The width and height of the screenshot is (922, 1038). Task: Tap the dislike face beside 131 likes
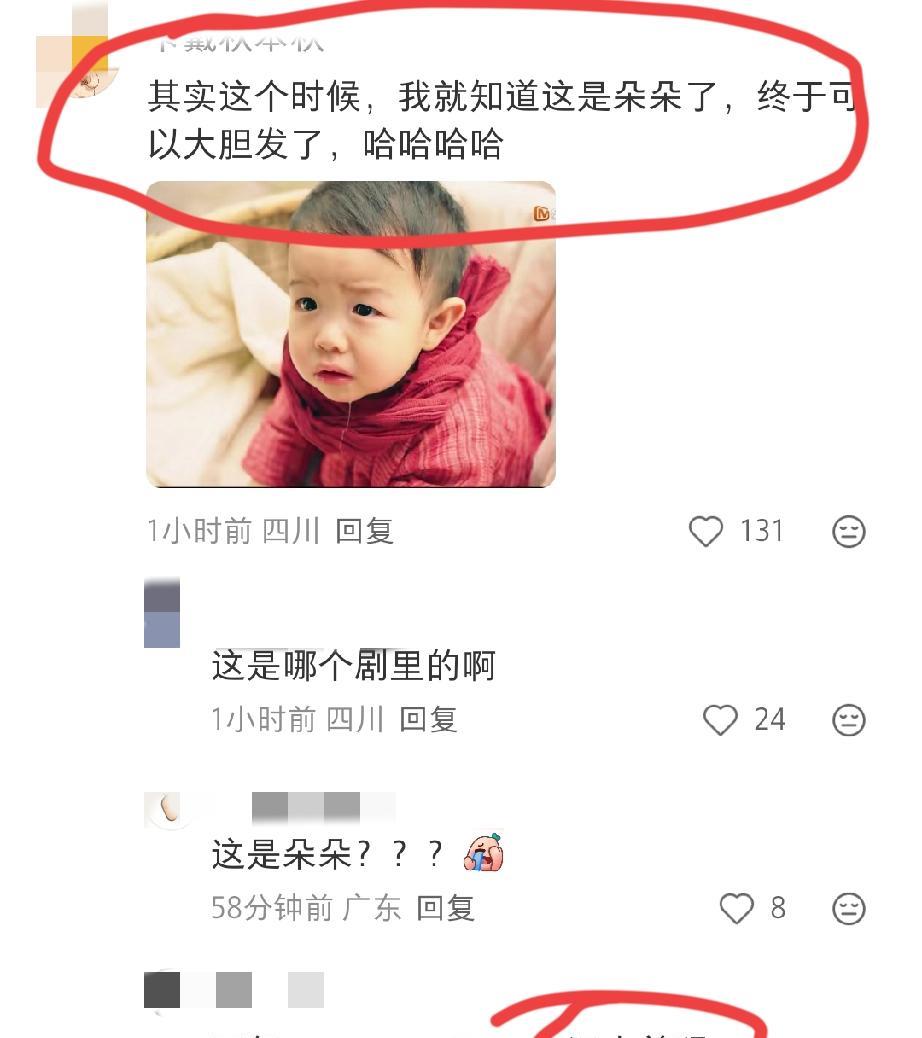point(849,532)
